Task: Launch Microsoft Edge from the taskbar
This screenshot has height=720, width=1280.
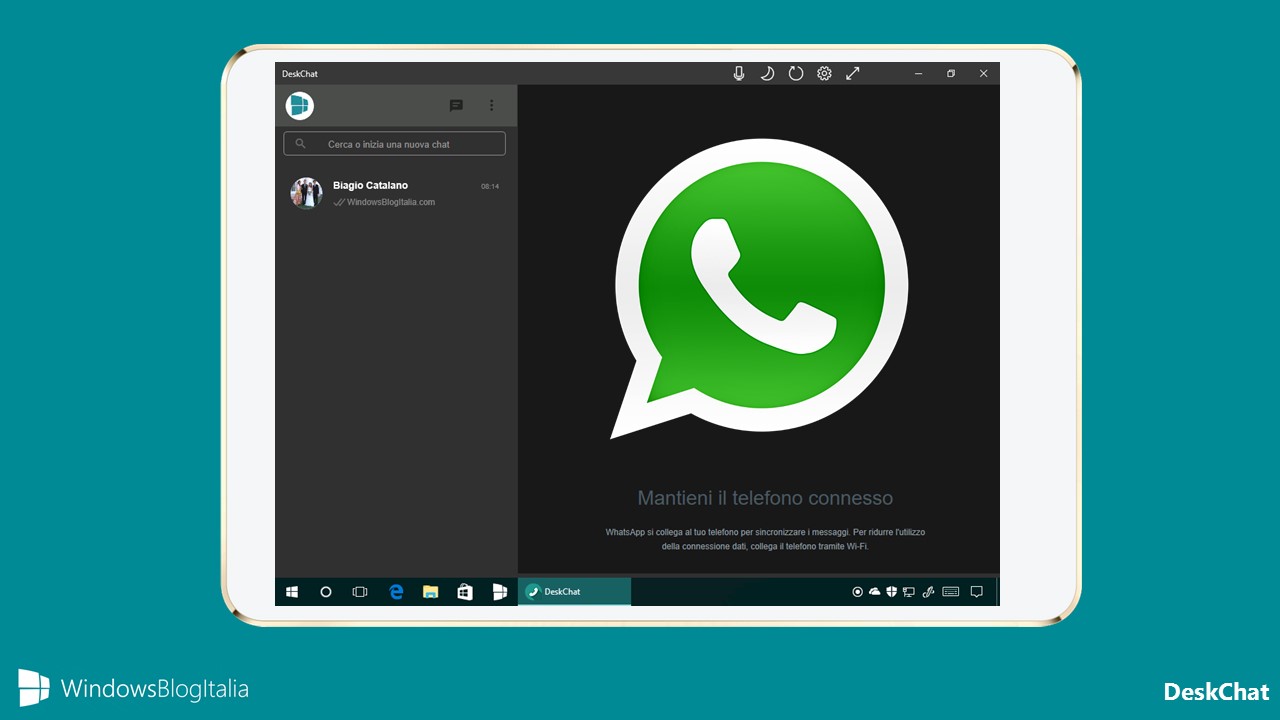Action: [396, 592]
